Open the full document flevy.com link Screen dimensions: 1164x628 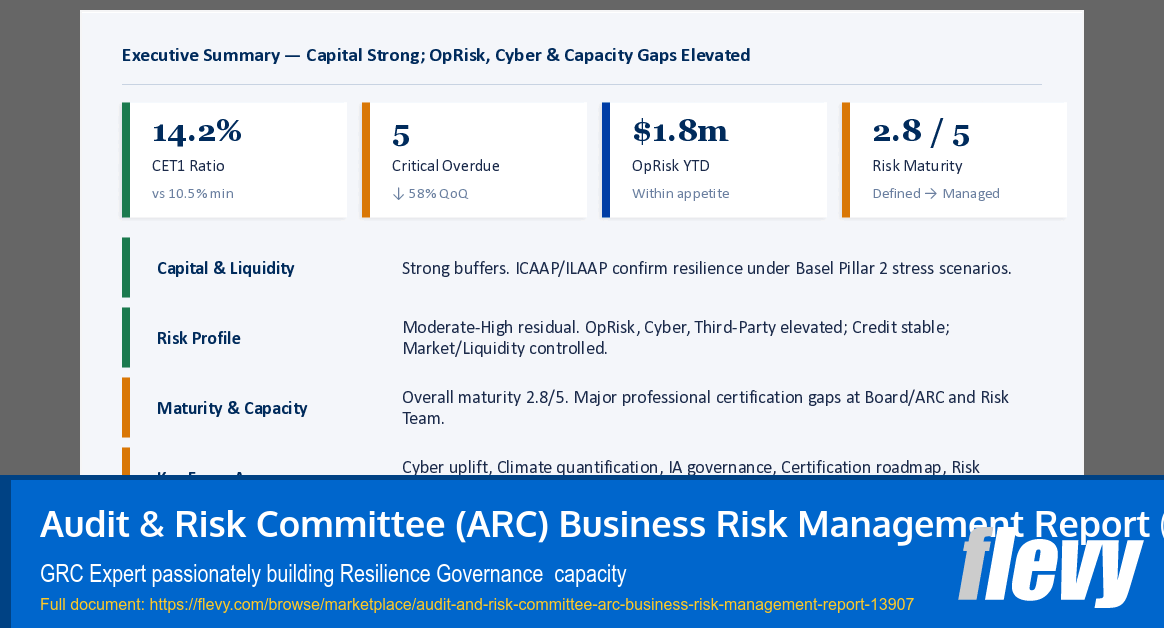tap(477, 604)
